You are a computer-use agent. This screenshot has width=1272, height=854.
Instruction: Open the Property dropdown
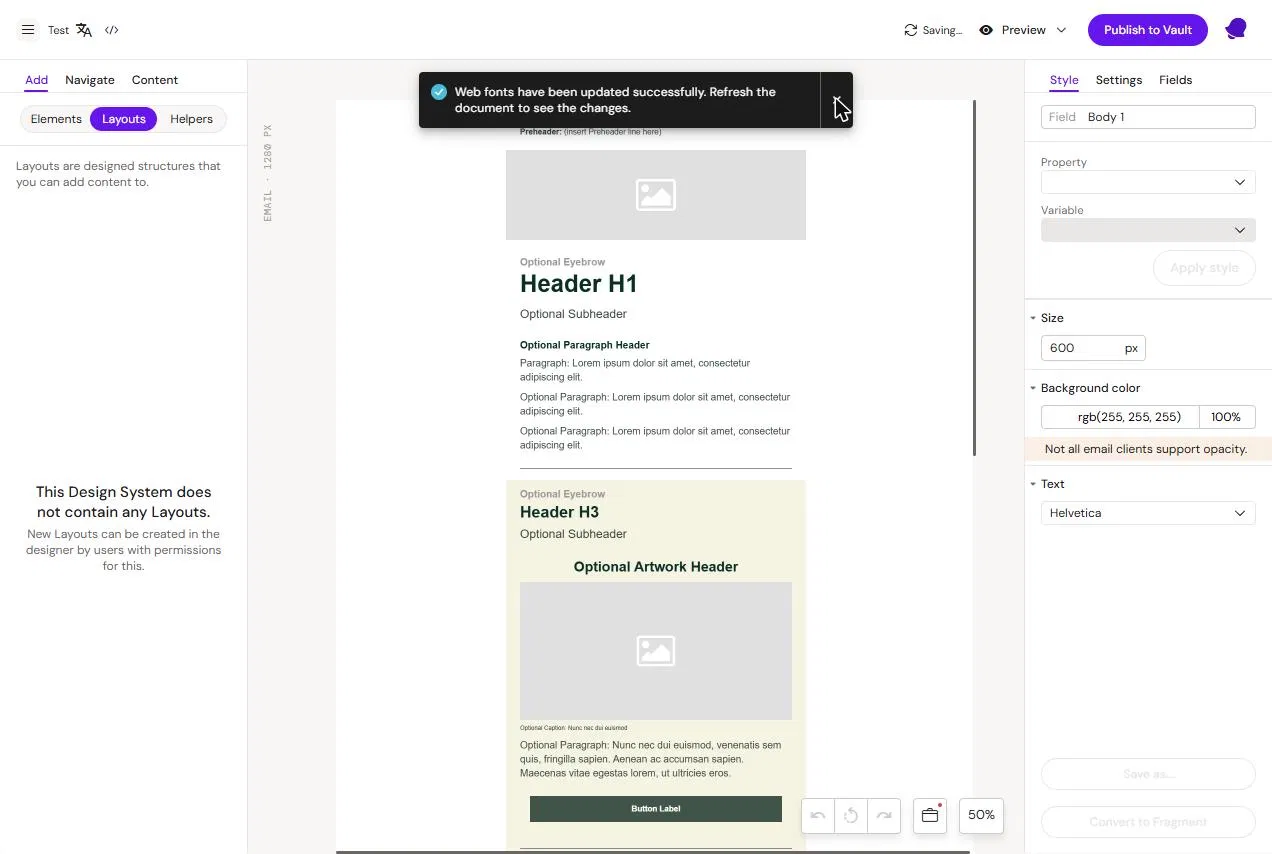click(1148, 182)
